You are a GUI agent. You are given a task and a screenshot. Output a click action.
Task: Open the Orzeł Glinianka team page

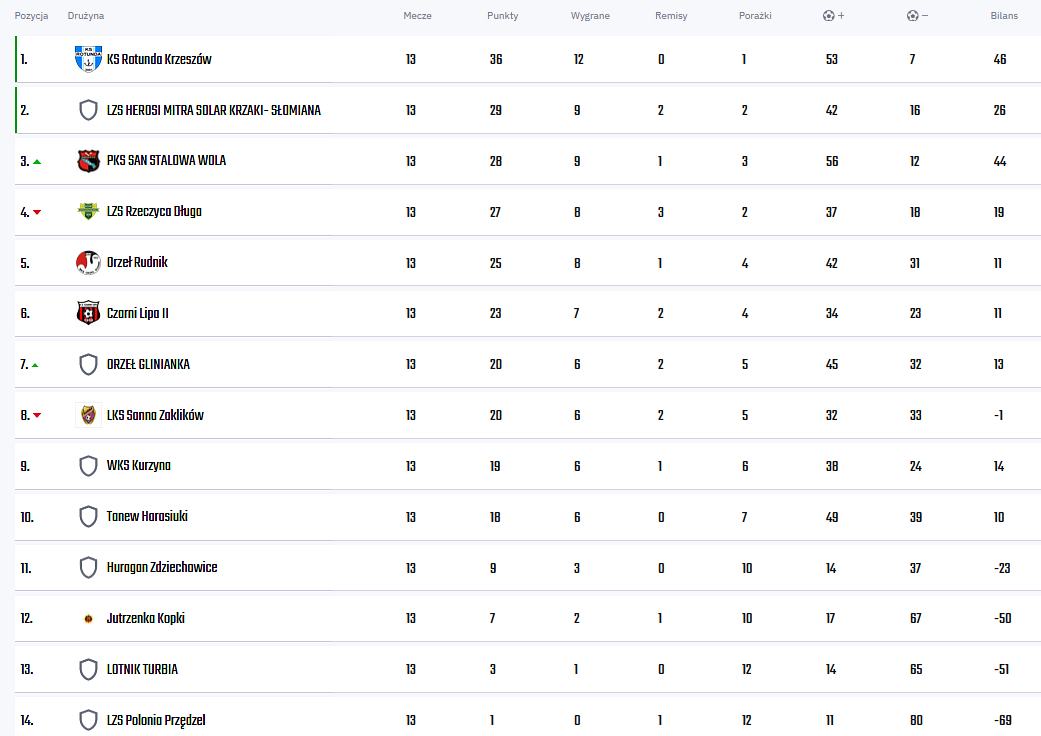click(148, 364)
